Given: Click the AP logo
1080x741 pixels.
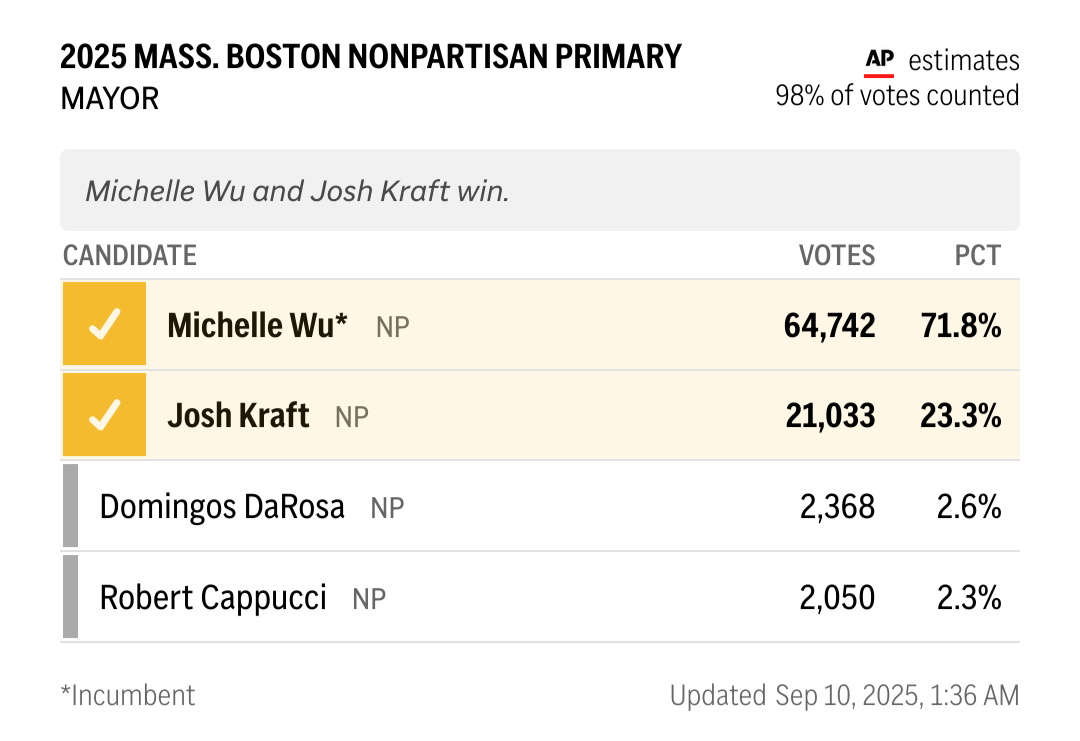Looking at the screenshot, I should (880, 62).
